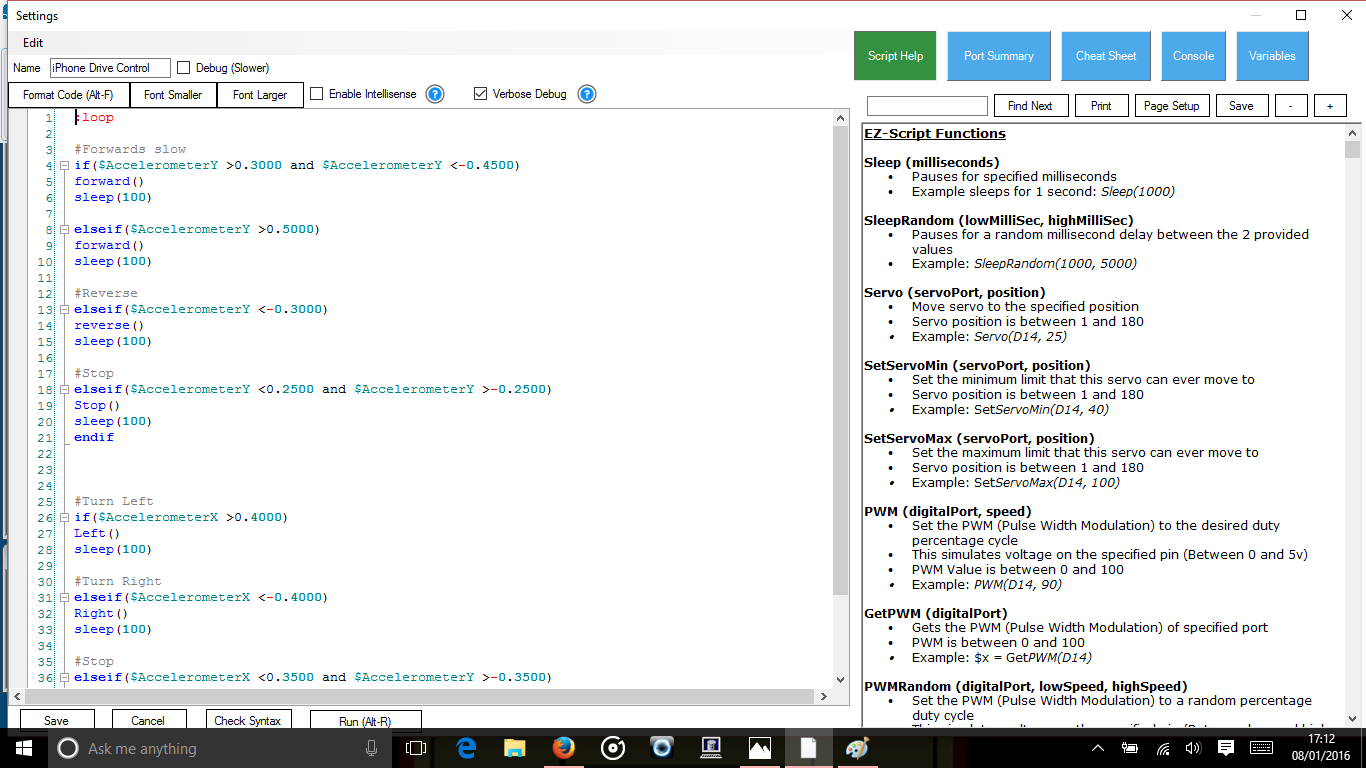Cancel the script settings

(x=148, y=720)
